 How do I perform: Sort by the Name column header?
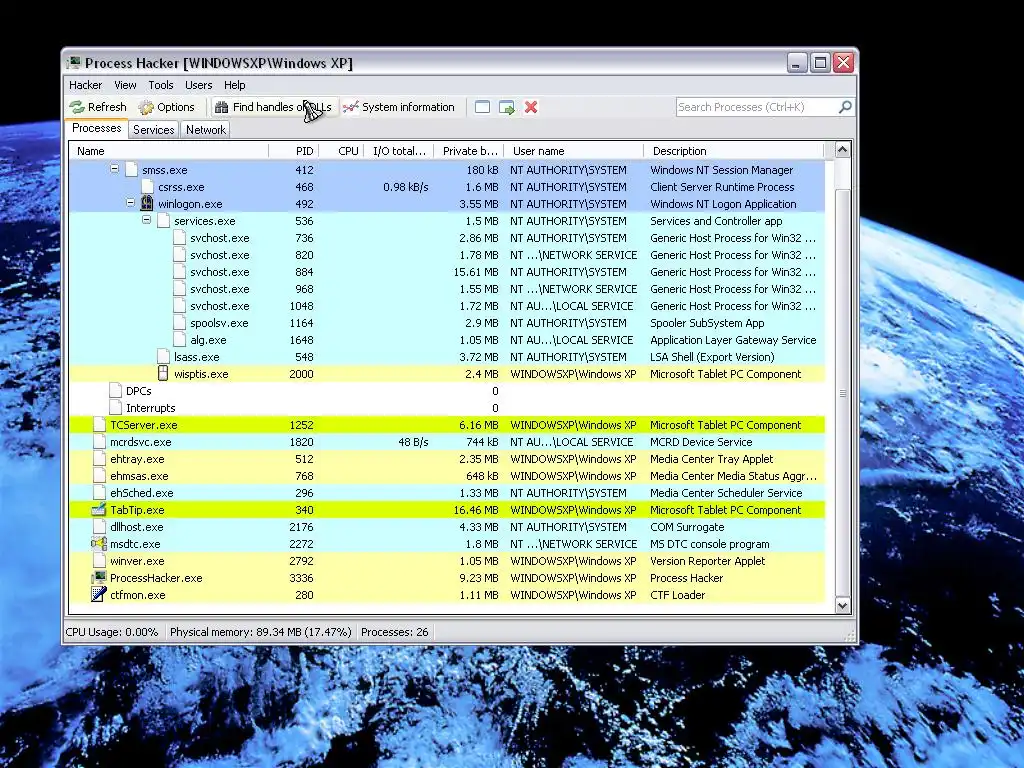click(168, 151)
